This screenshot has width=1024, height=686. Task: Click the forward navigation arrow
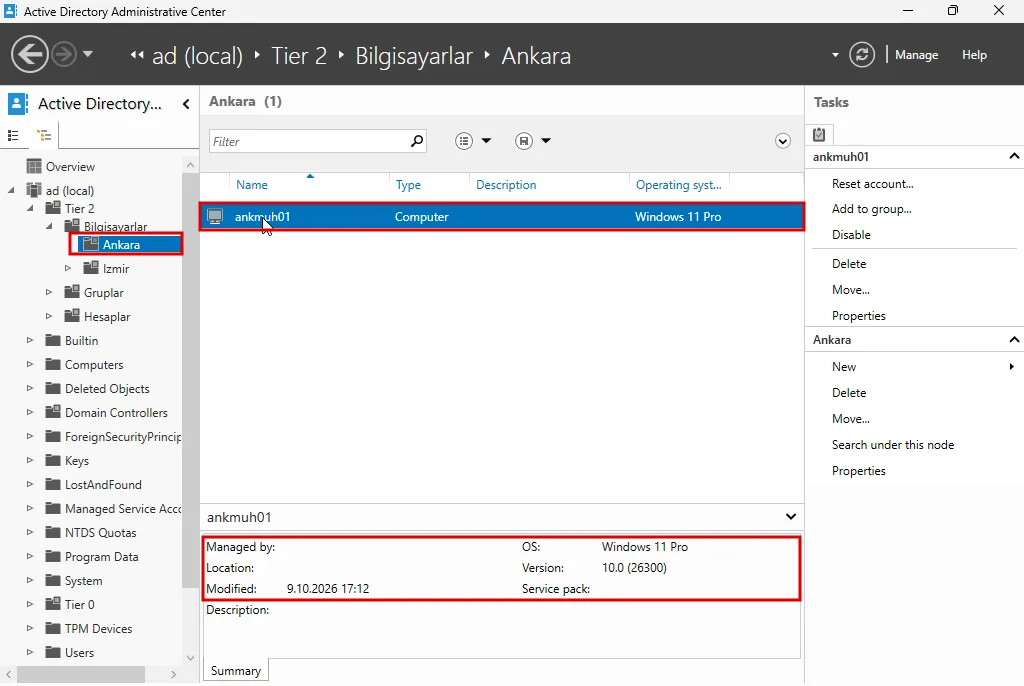click(x=64, y=54)
